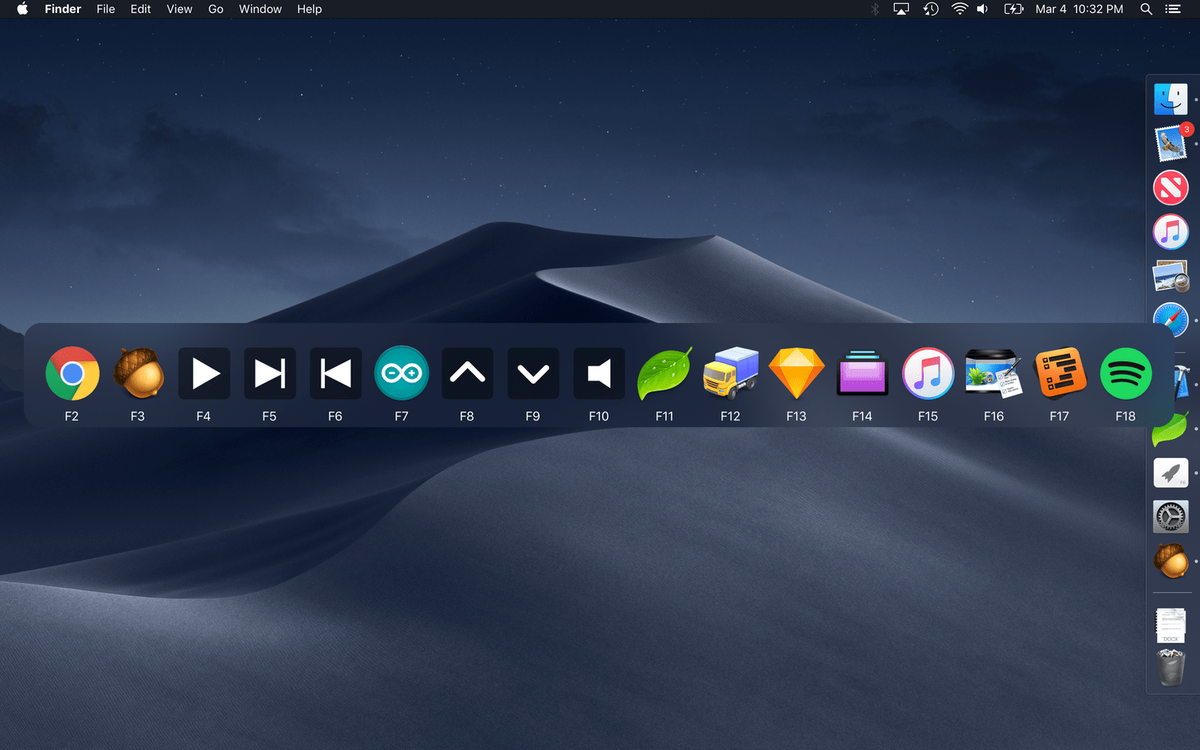The image size is (1200, 750).
Task: Open the DOCX document in the Dock
Action: click(x=1171, y=625)
